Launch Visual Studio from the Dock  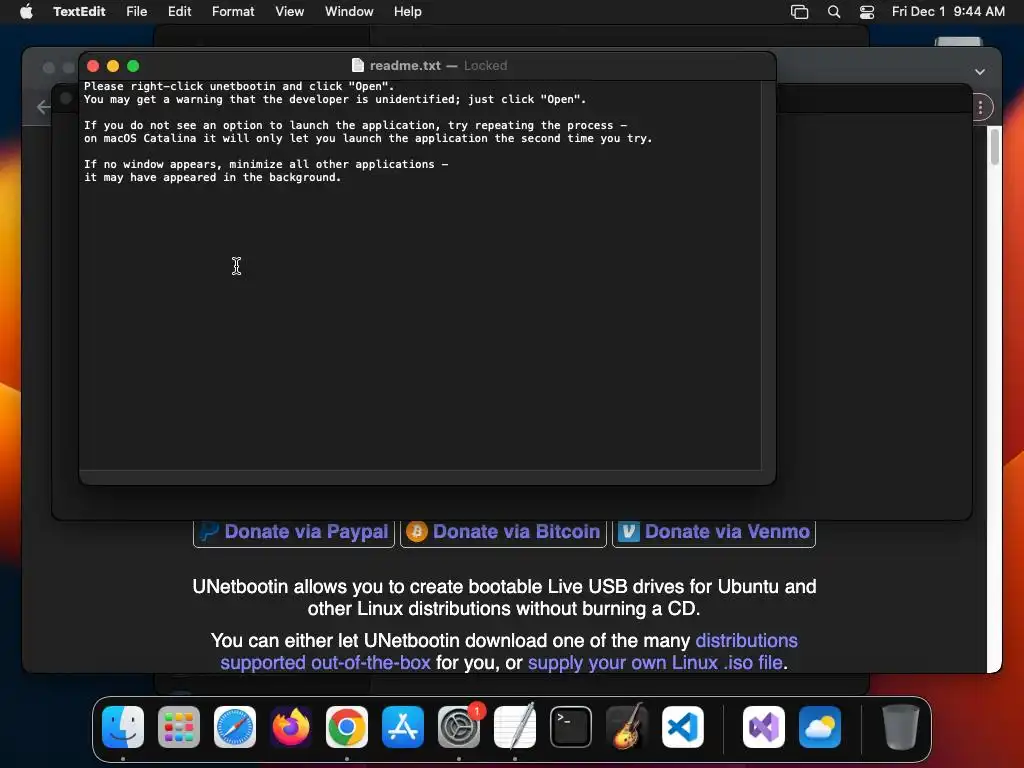pyautogui.click(x=764, y=727)
